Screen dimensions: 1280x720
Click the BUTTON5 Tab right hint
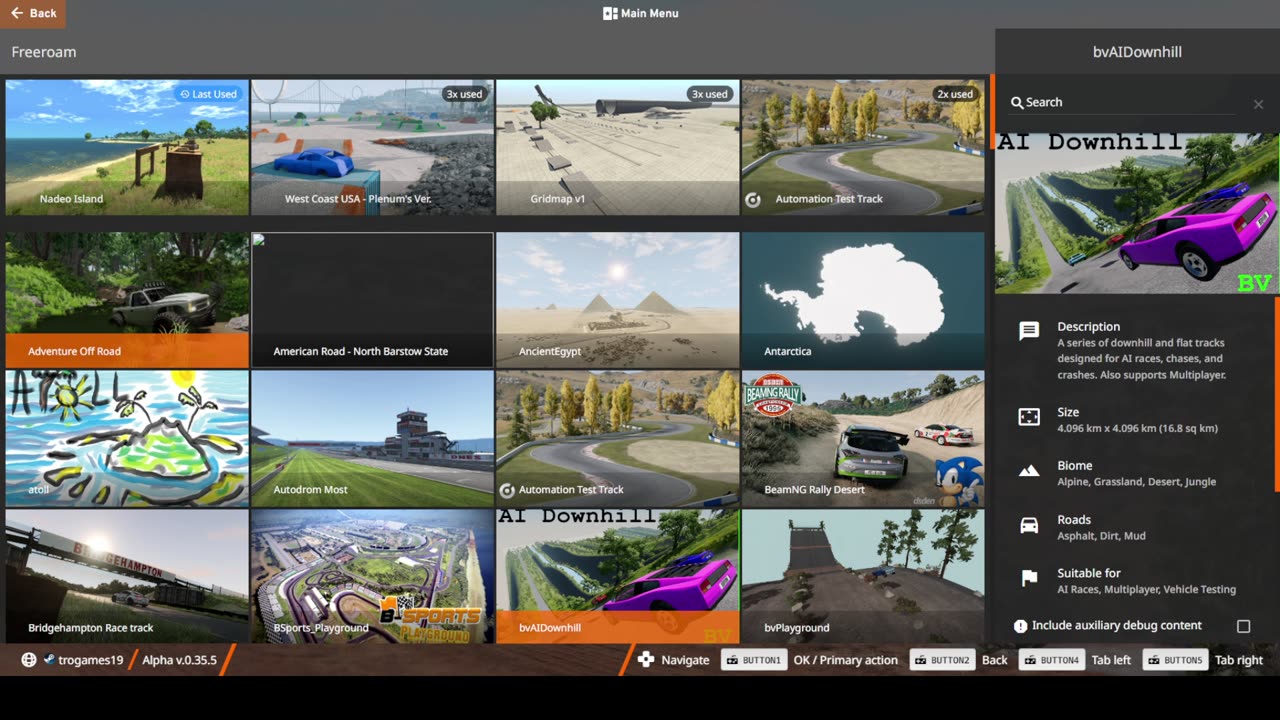click(1203, 660)
